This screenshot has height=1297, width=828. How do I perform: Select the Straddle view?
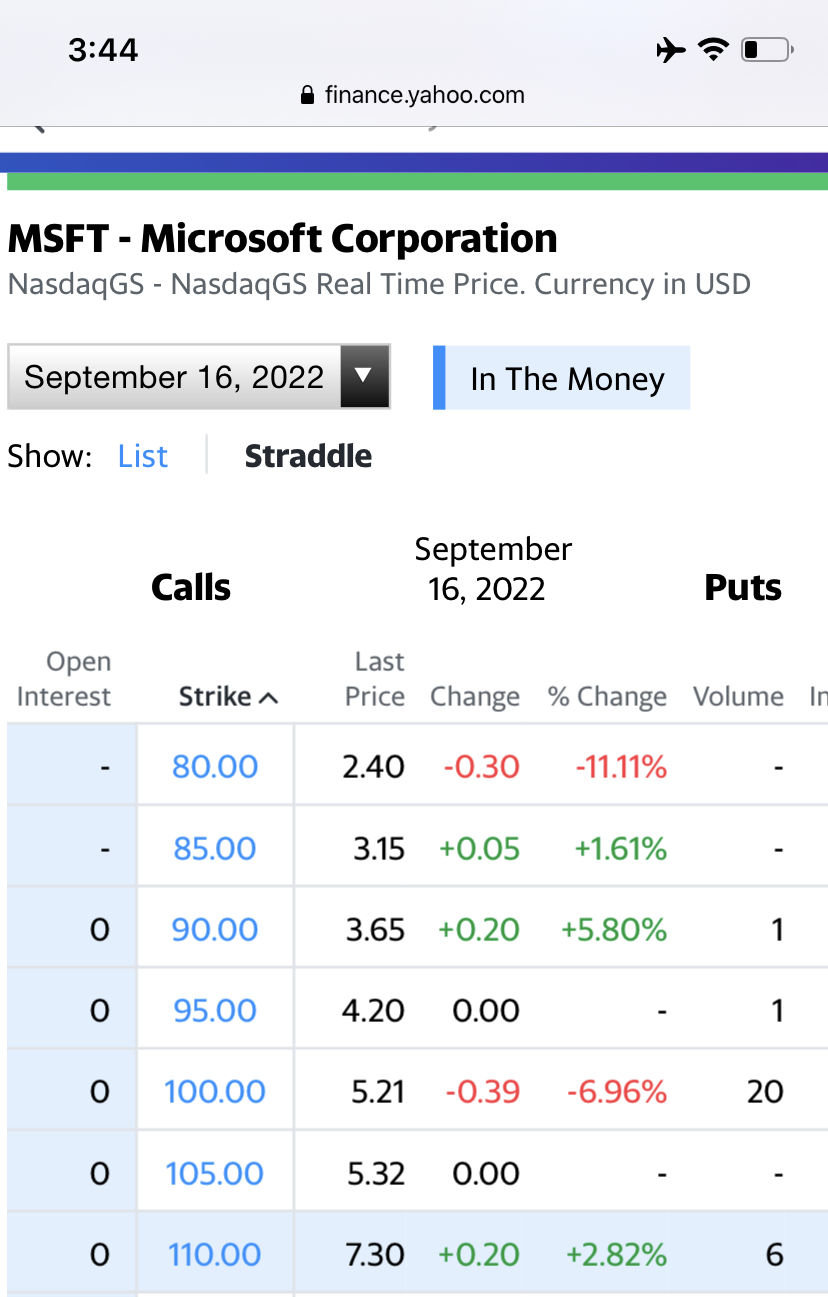(x=308, y=456)
